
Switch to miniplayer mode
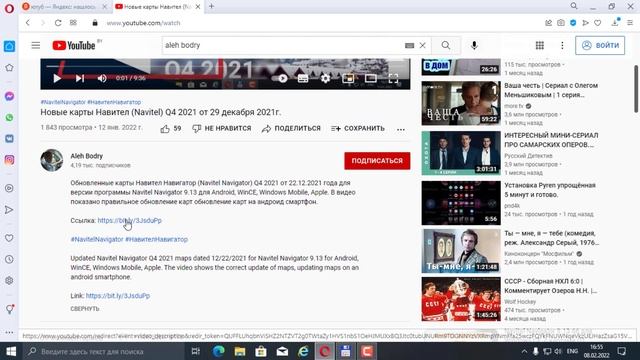348,78
